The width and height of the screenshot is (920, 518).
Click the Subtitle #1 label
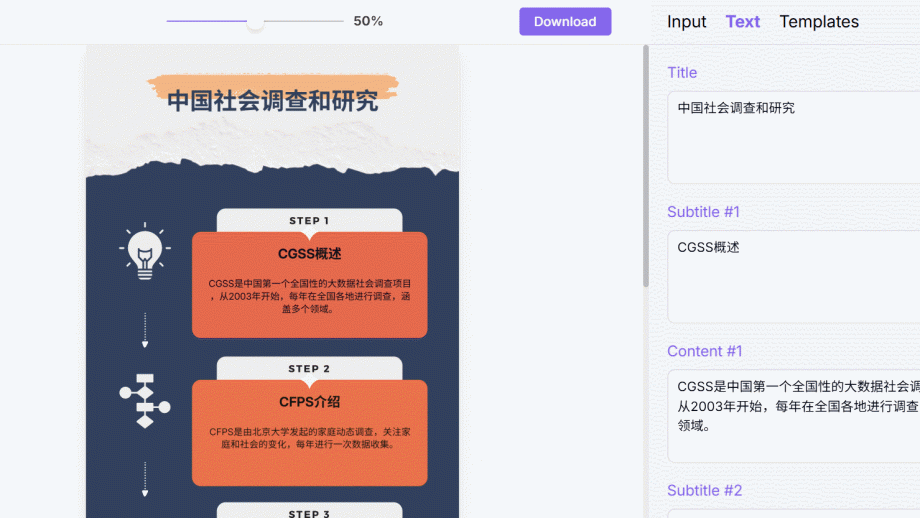[703, 212]
